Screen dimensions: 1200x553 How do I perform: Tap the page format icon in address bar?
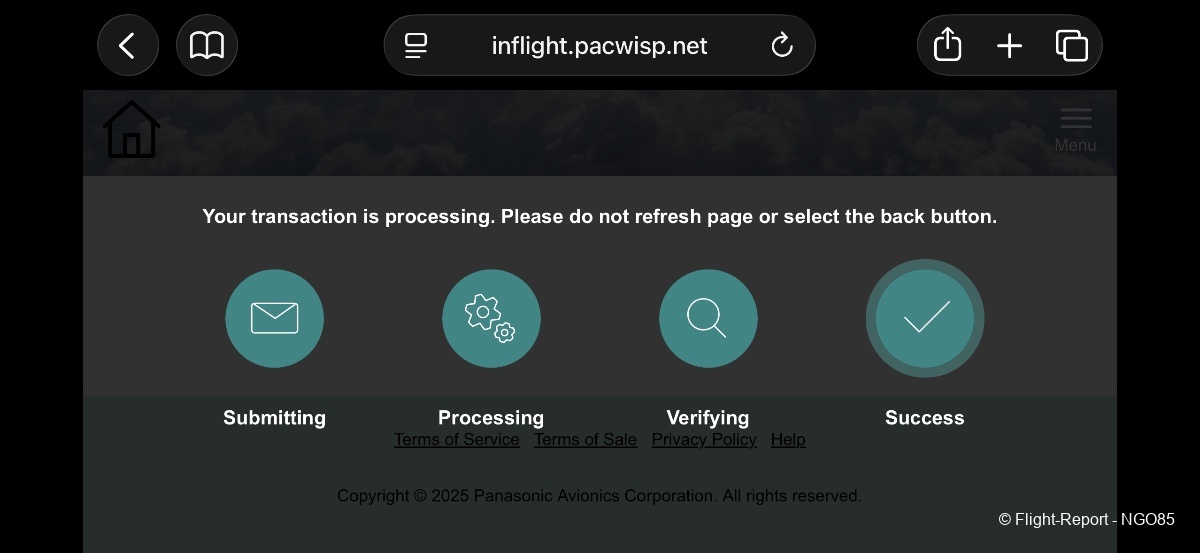tap(416, 46)
